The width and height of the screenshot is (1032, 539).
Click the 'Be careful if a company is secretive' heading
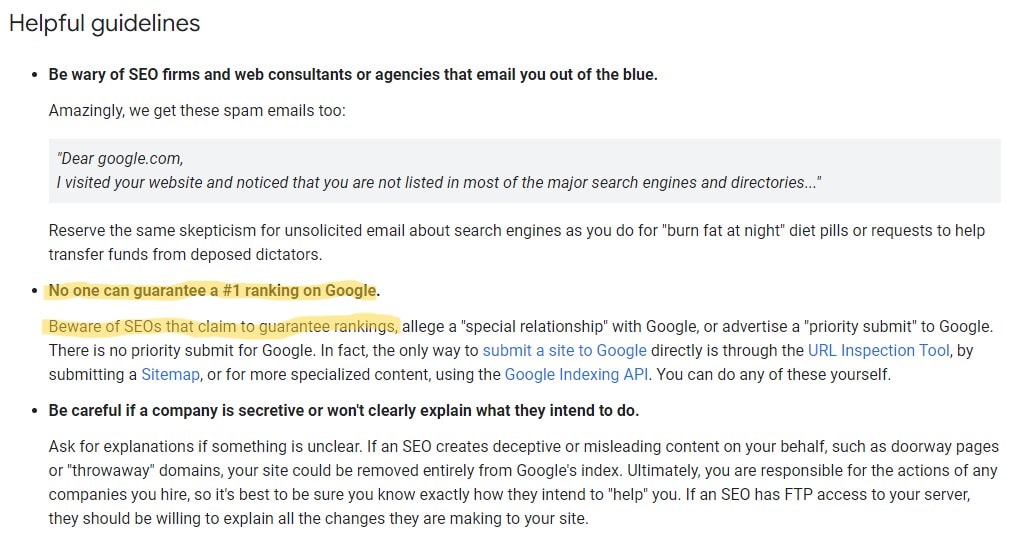pos(344,411)
